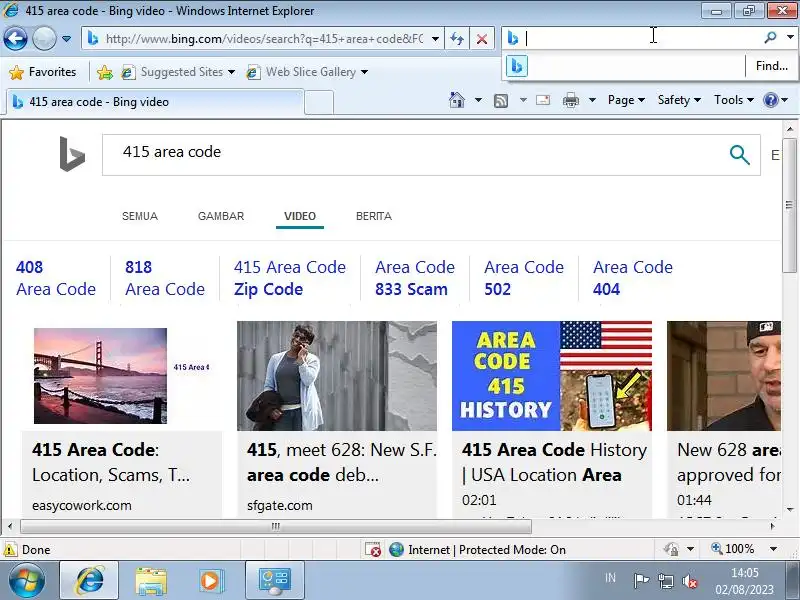Switch to the BERITA results tab
800x600 pixels.
point(374,216)
